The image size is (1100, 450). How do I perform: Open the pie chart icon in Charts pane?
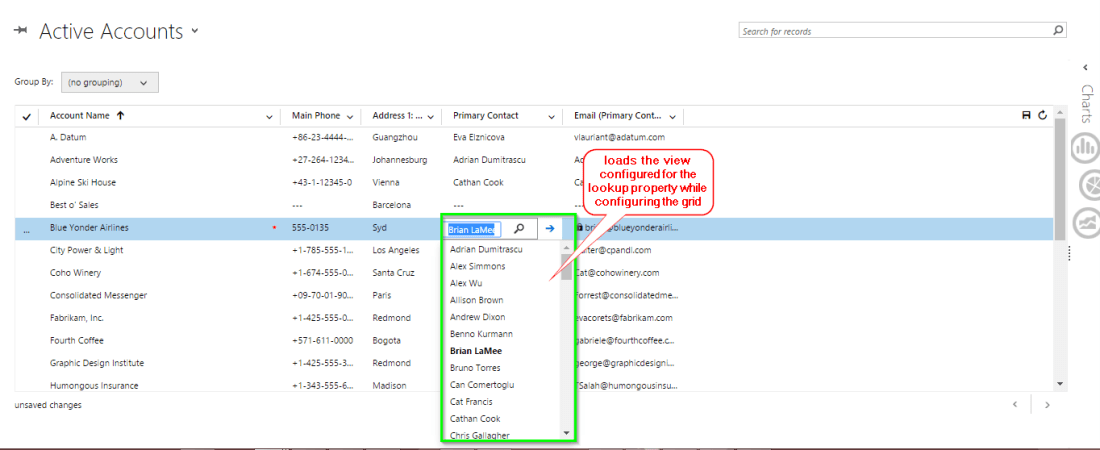tap(1085, 186)
